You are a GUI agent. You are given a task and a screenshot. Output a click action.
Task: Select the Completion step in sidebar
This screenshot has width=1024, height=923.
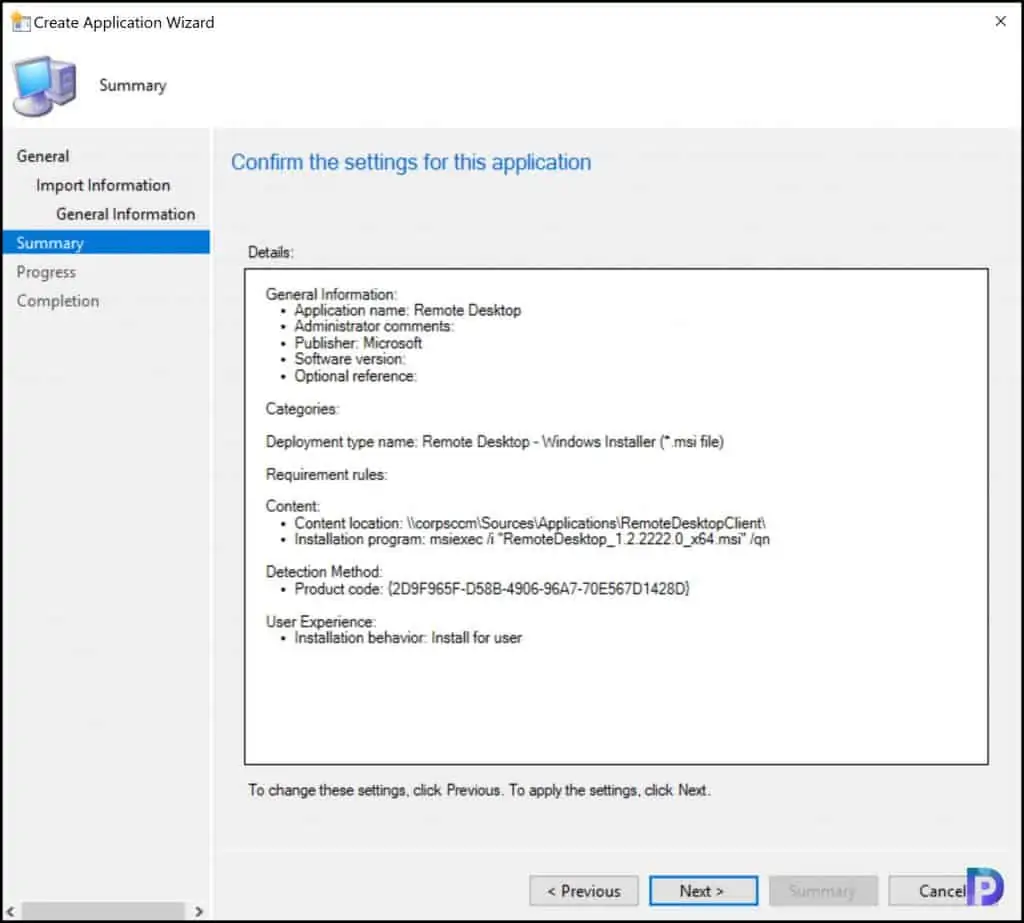click(58, 301)
